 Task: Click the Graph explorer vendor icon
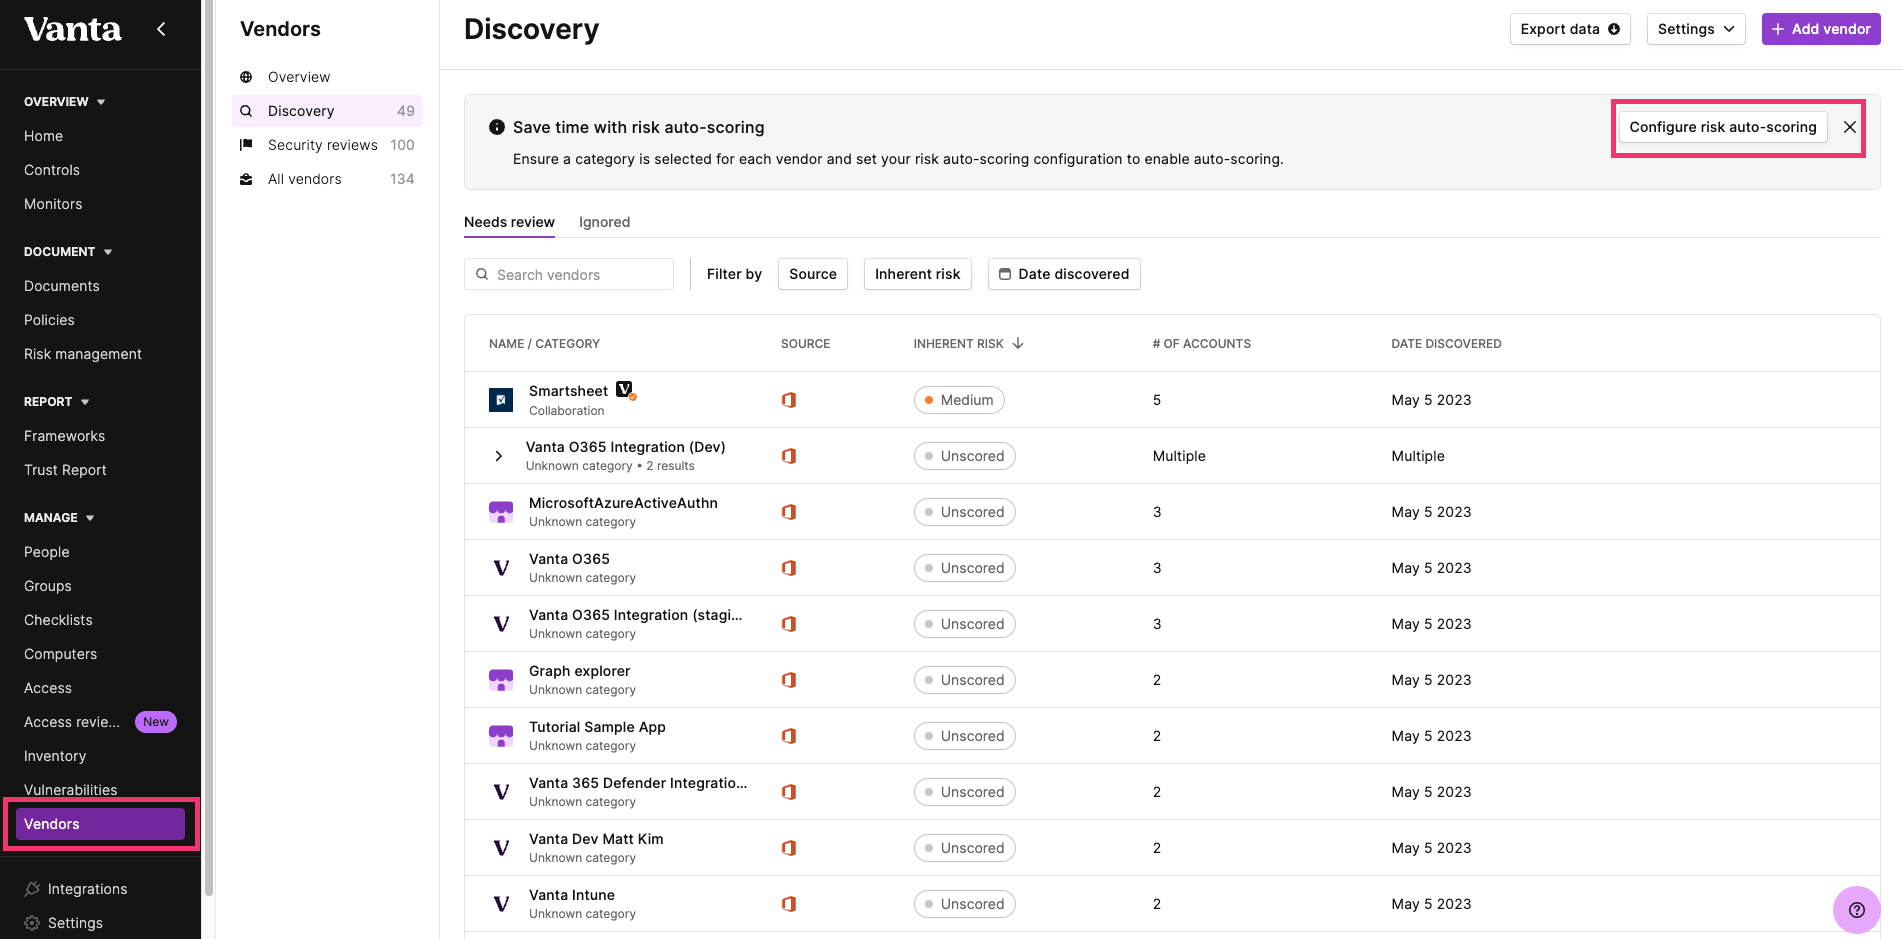tap(501, 680)
